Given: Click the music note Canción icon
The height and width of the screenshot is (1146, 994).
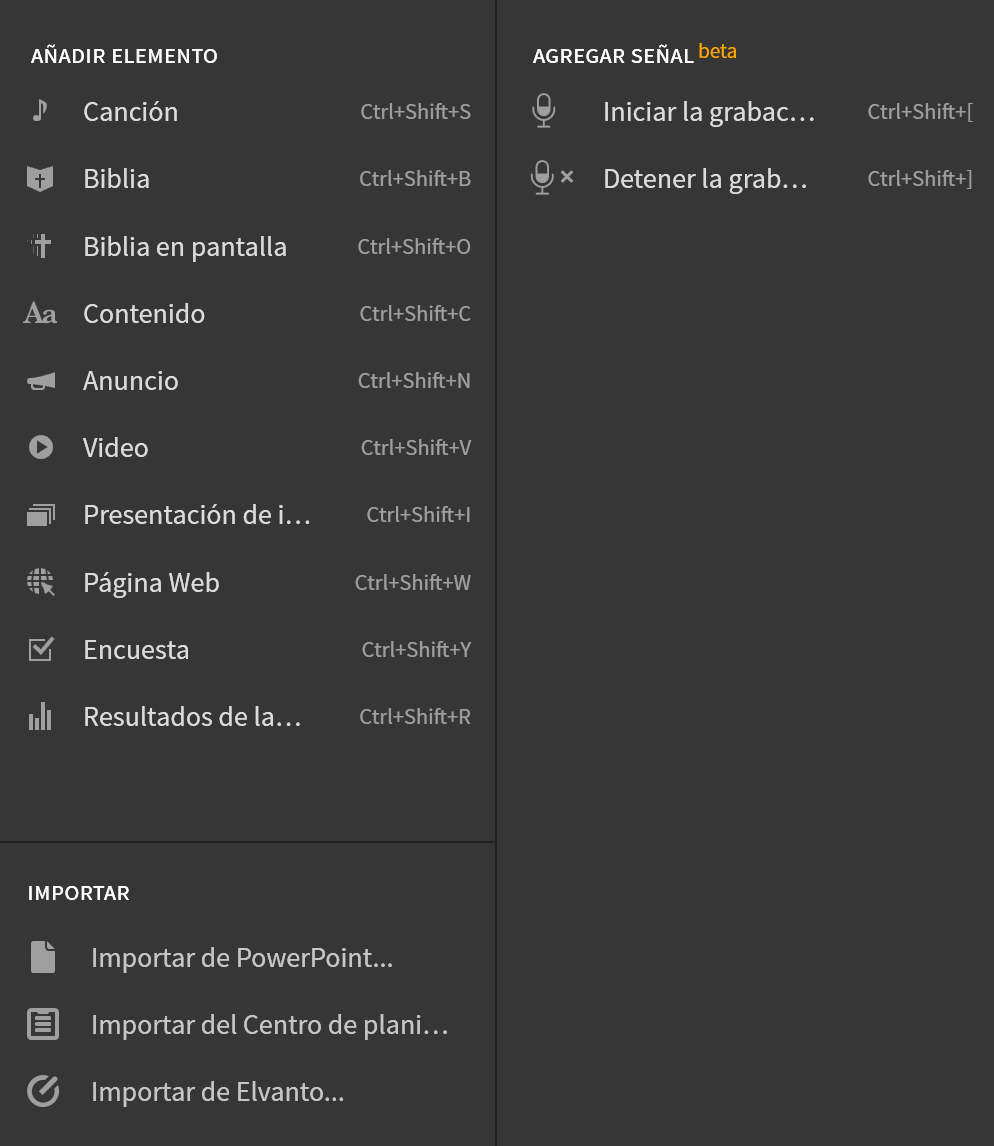Looking at the screenshot, I should point(40,111).
